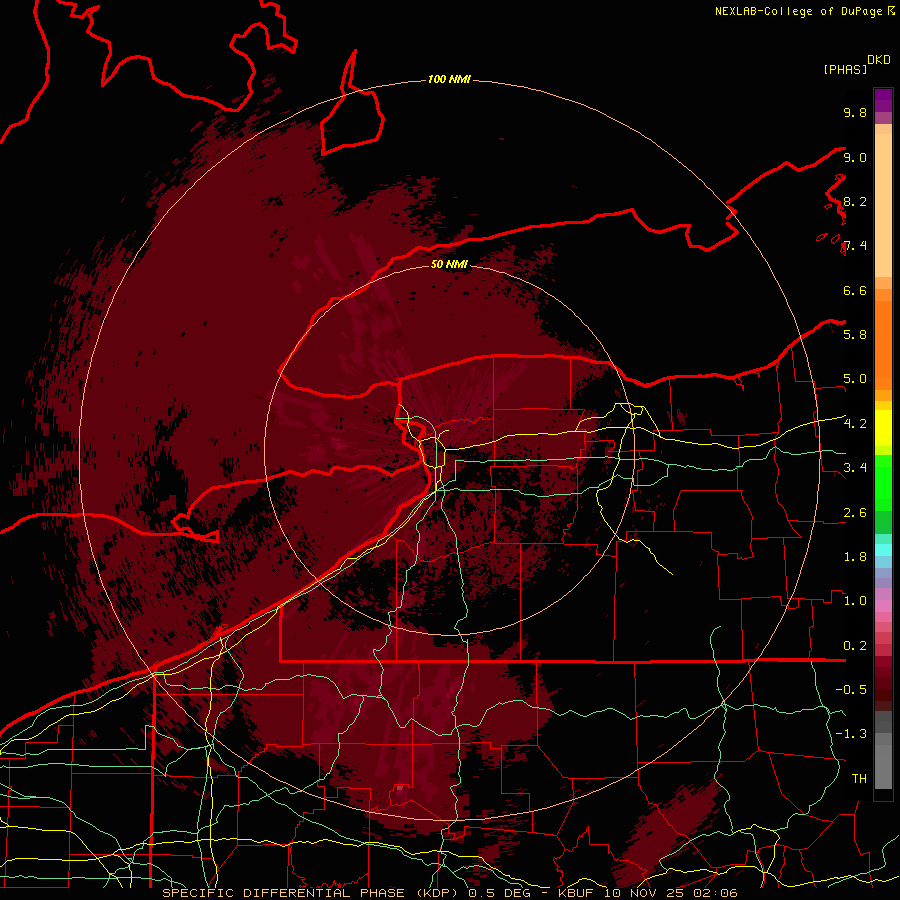Click the 5.0 legend value
900x900 pixels.
tap(855, 379)
